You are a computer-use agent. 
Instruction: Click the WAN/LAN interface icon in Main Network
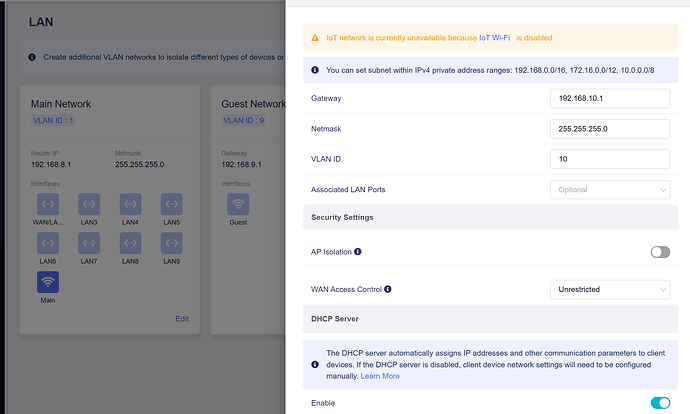[48, 204]
